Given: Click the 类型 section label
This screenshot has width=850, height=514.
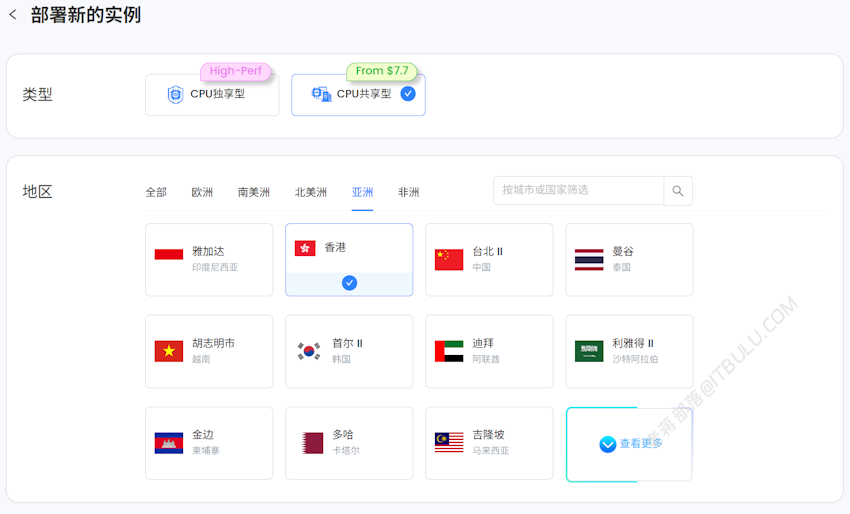Looking at the screenshot, I should [x=37, y=94].
